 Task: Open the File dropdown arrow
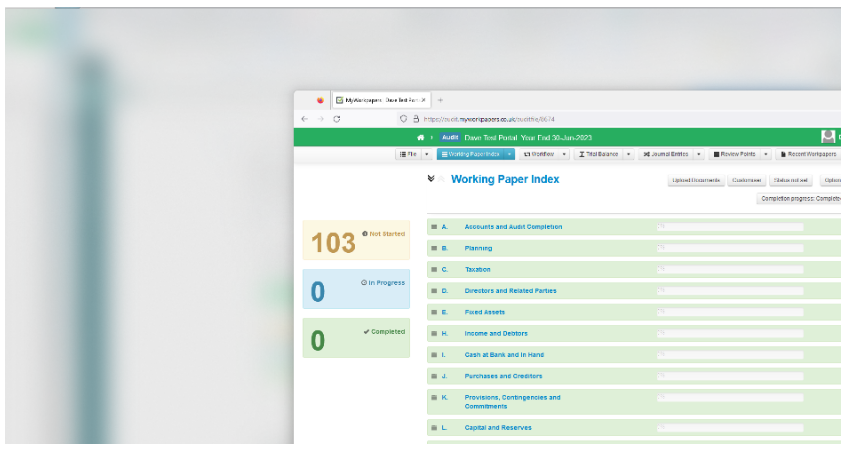[x=426, y=154]
